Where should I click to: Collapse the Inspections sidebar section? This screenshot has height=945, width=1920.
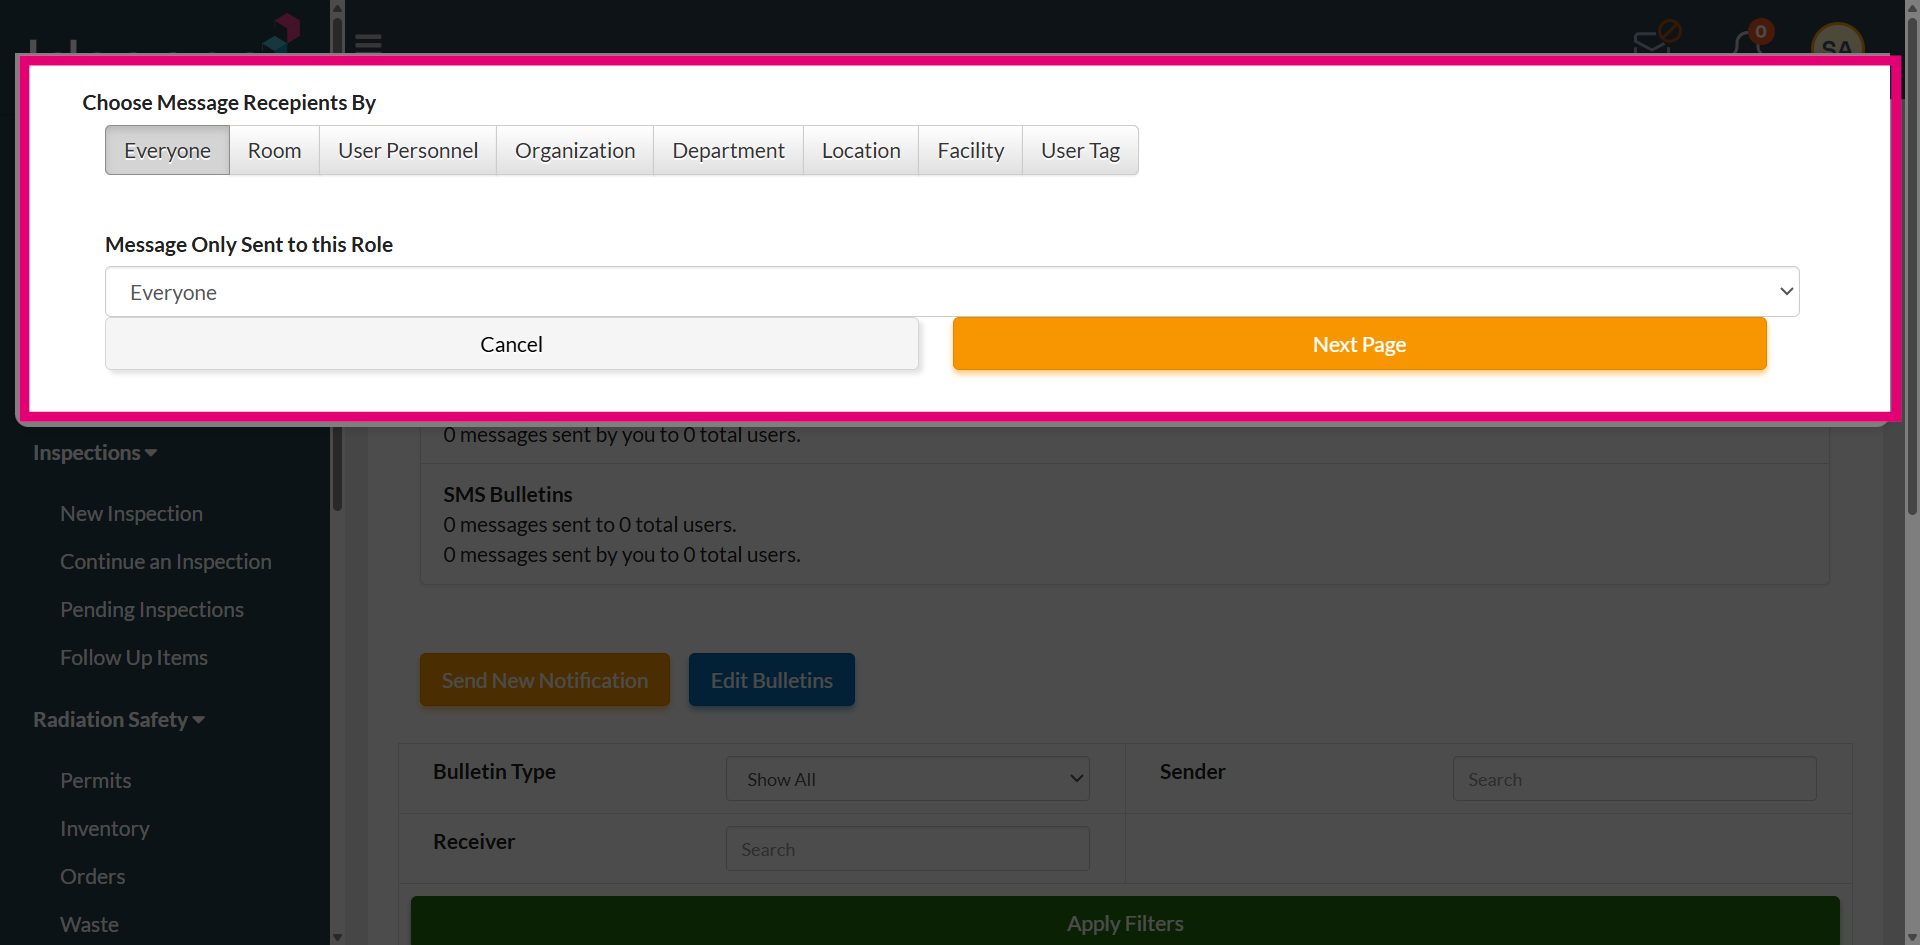tap(95, 453)
